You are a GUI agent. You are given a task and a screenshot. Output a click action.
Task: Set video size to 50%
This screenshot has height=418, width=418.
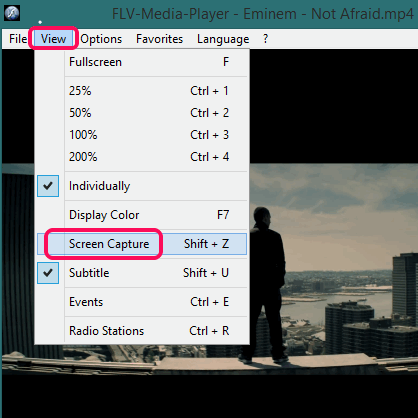pos(142,113)
